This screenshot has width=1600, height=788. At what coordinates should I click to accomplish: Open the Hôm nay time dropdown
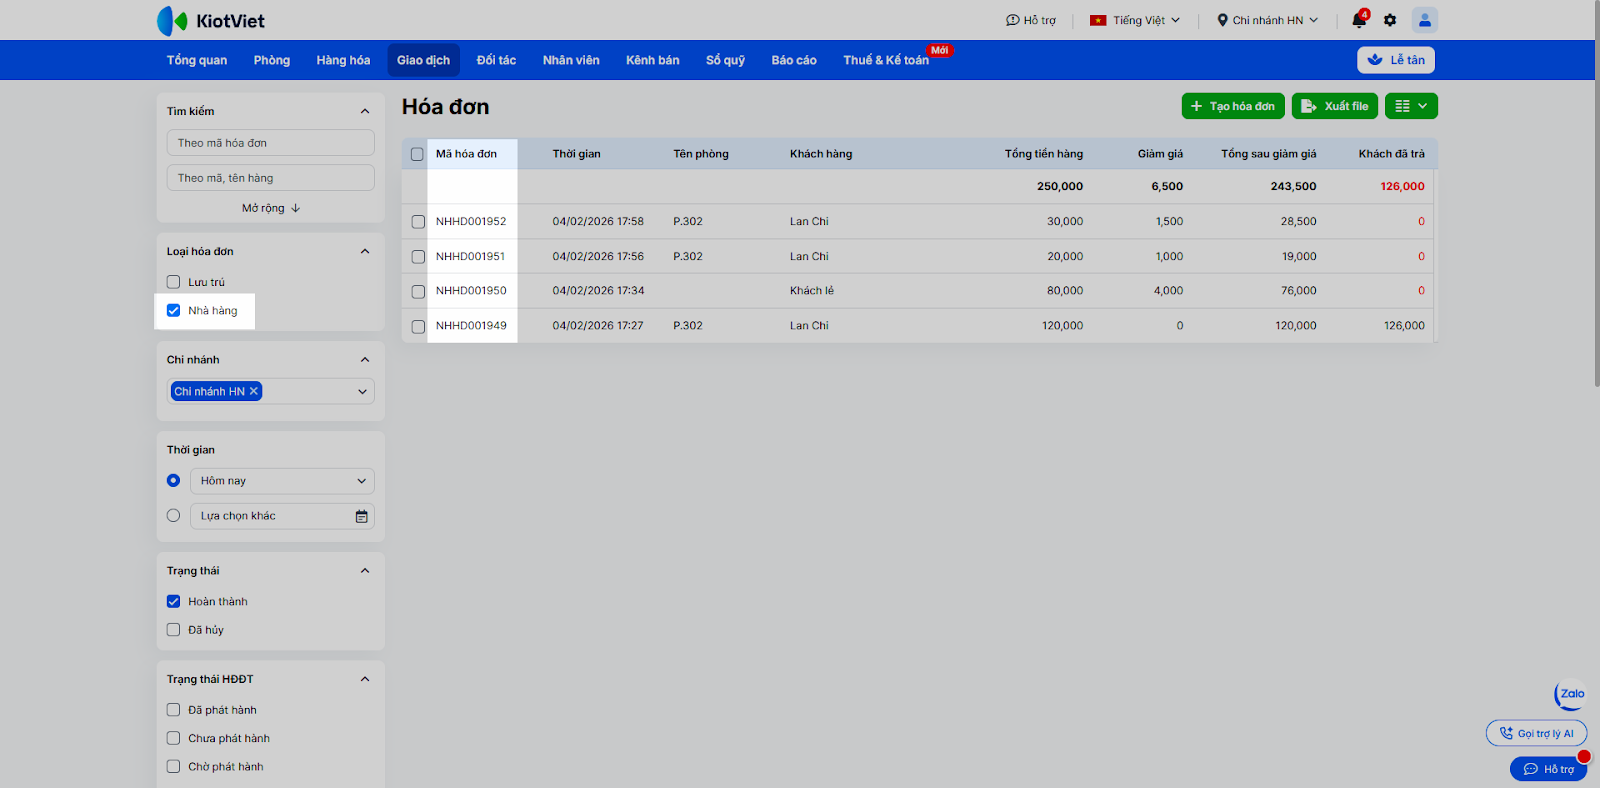pos(282,481)
